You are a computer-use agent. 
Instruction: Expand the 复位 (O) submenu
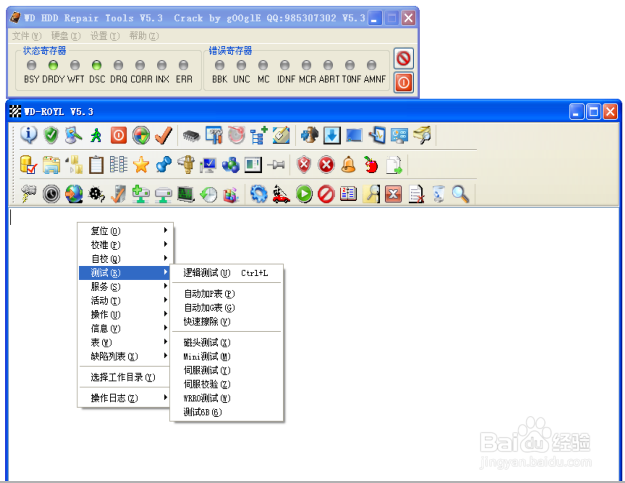pos(124,231)
